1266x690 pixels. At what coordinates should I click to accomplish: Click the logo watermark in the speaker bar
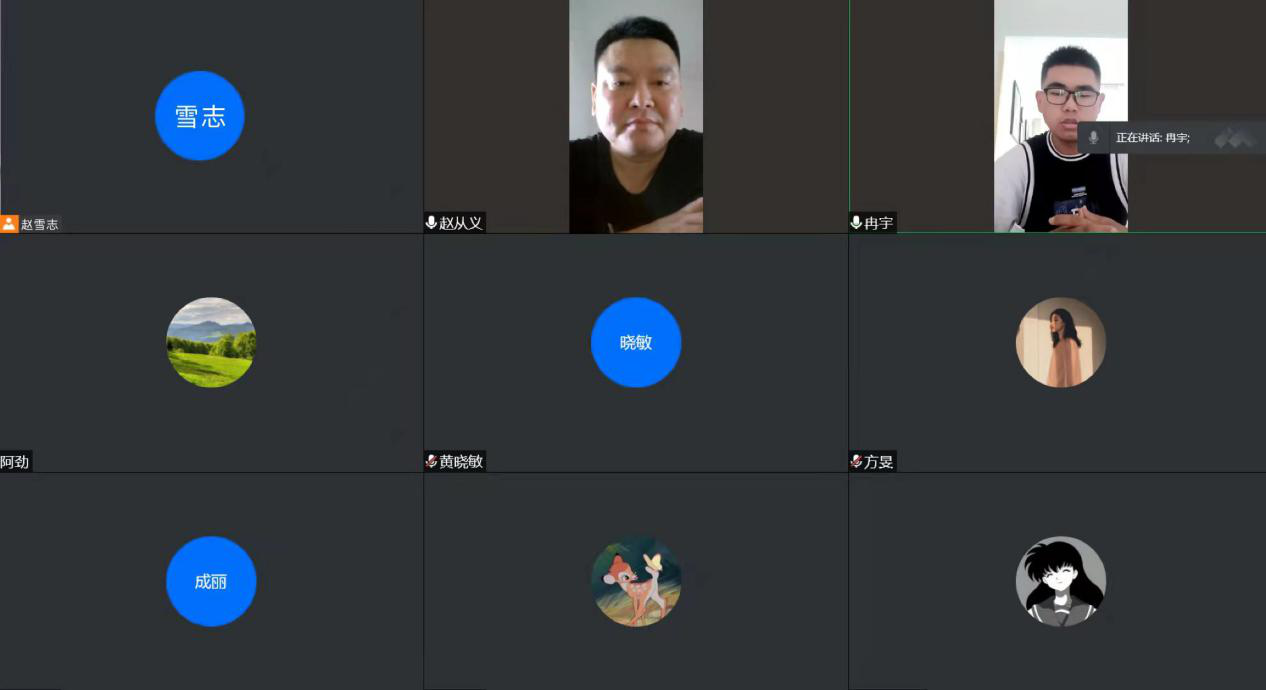click(1234, 138)
